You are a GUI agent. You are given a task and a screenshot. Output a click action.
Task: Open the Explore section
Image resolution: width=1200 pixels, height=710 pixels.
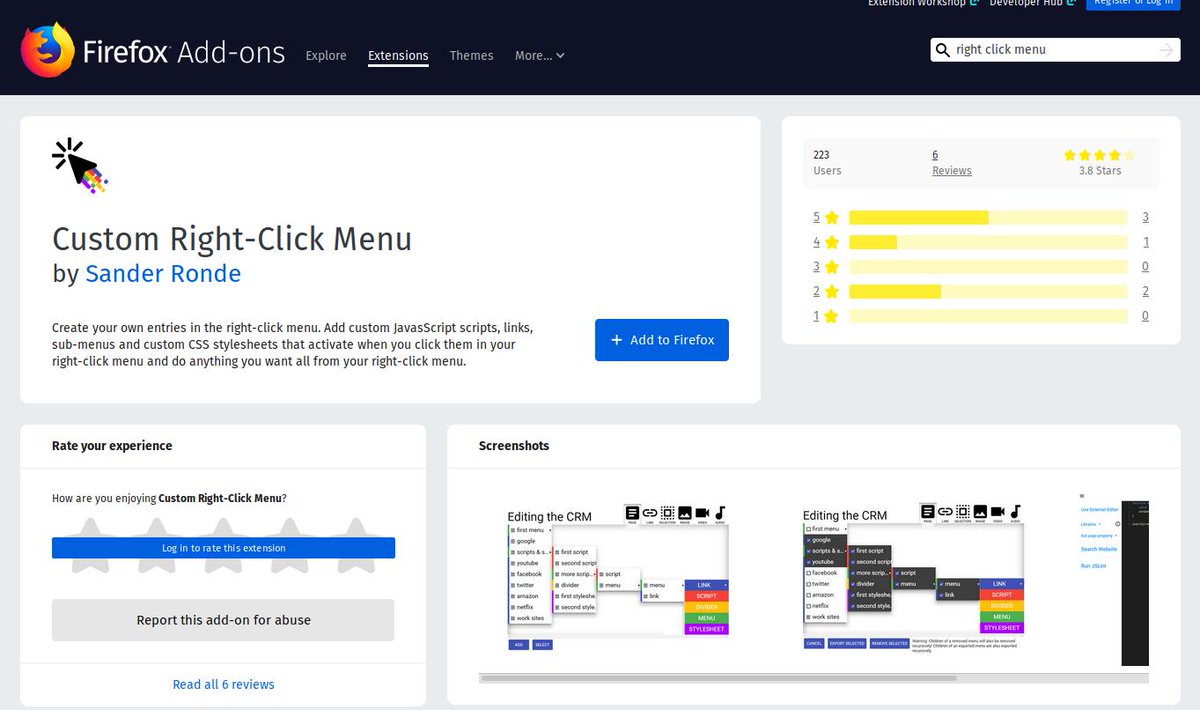pos(326,56)
